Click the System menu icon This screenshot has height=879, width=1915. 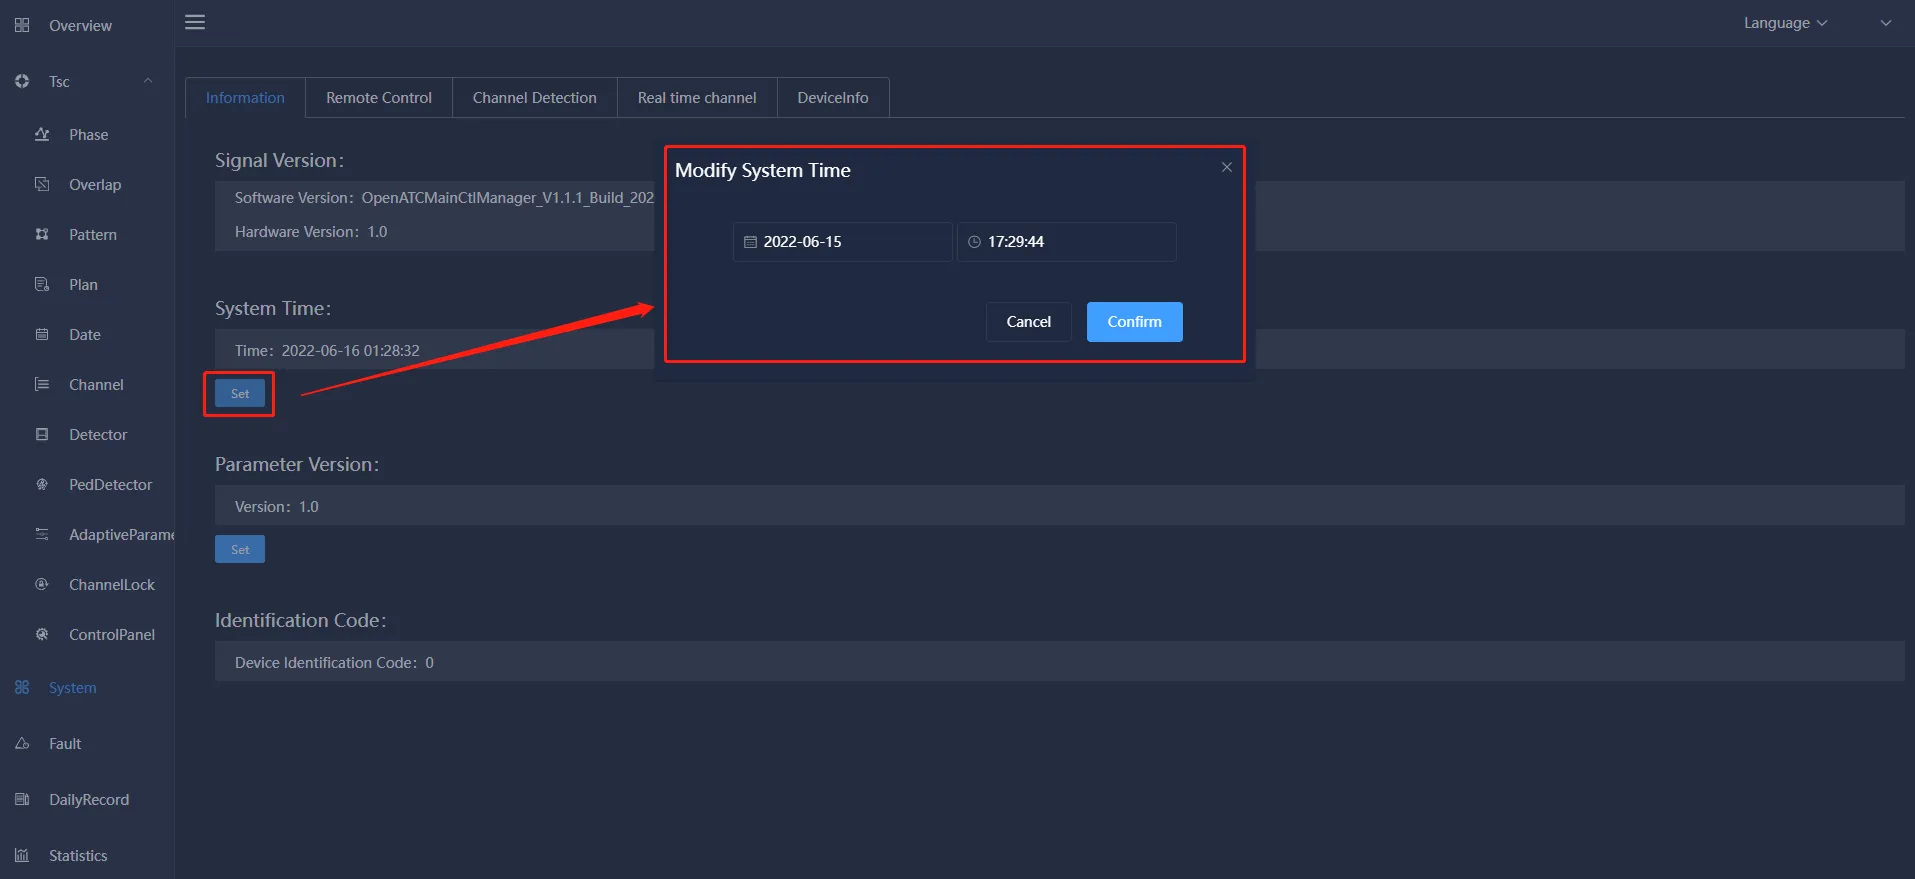point(22,687)
